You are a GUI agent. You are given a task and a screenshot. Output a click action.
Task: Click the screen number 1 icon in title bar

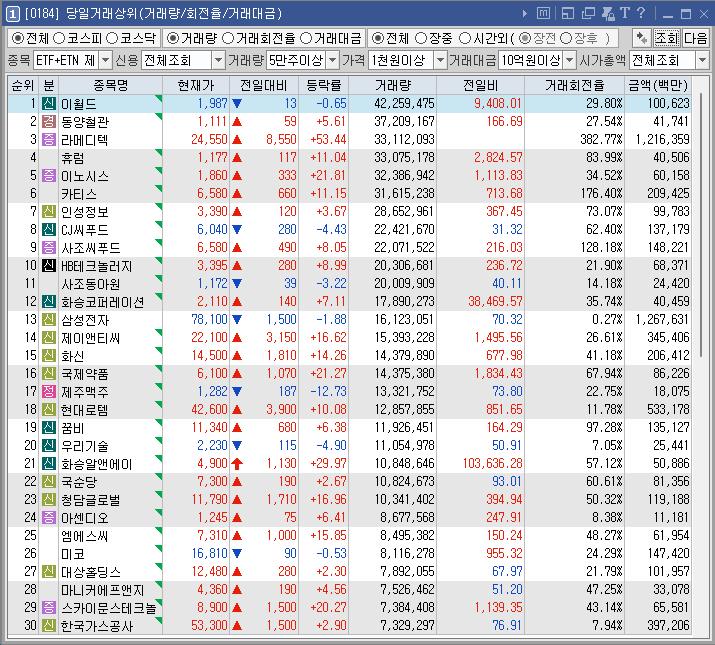12,14
